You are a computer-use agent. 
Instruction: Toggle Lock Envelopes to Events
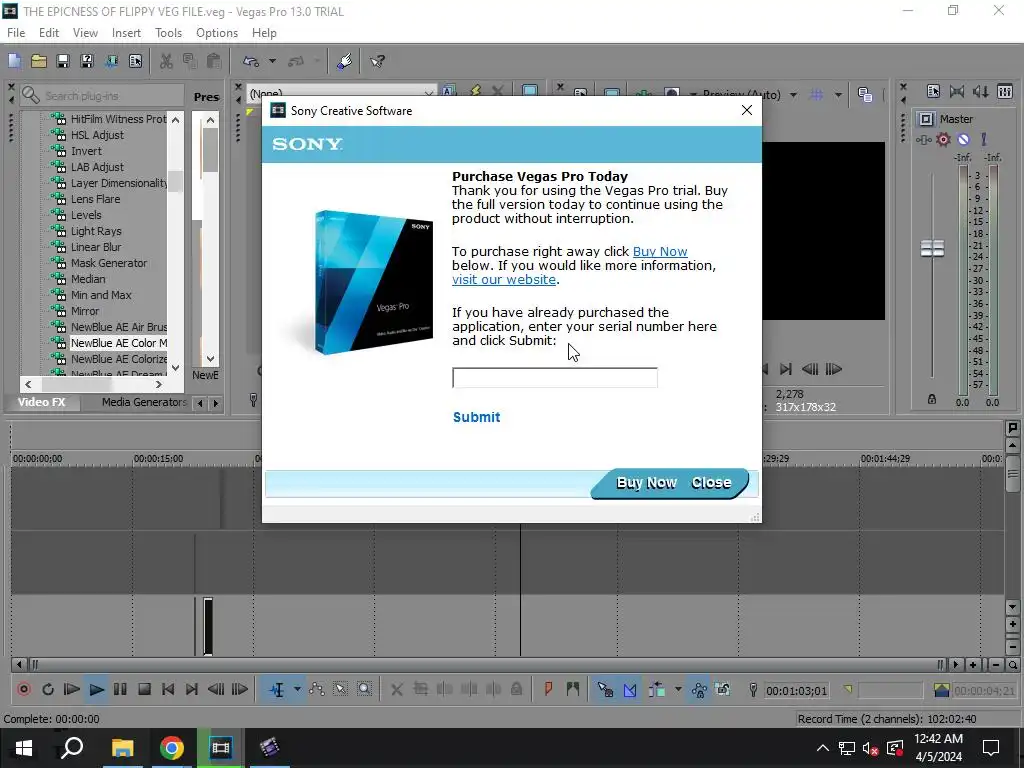699,690
